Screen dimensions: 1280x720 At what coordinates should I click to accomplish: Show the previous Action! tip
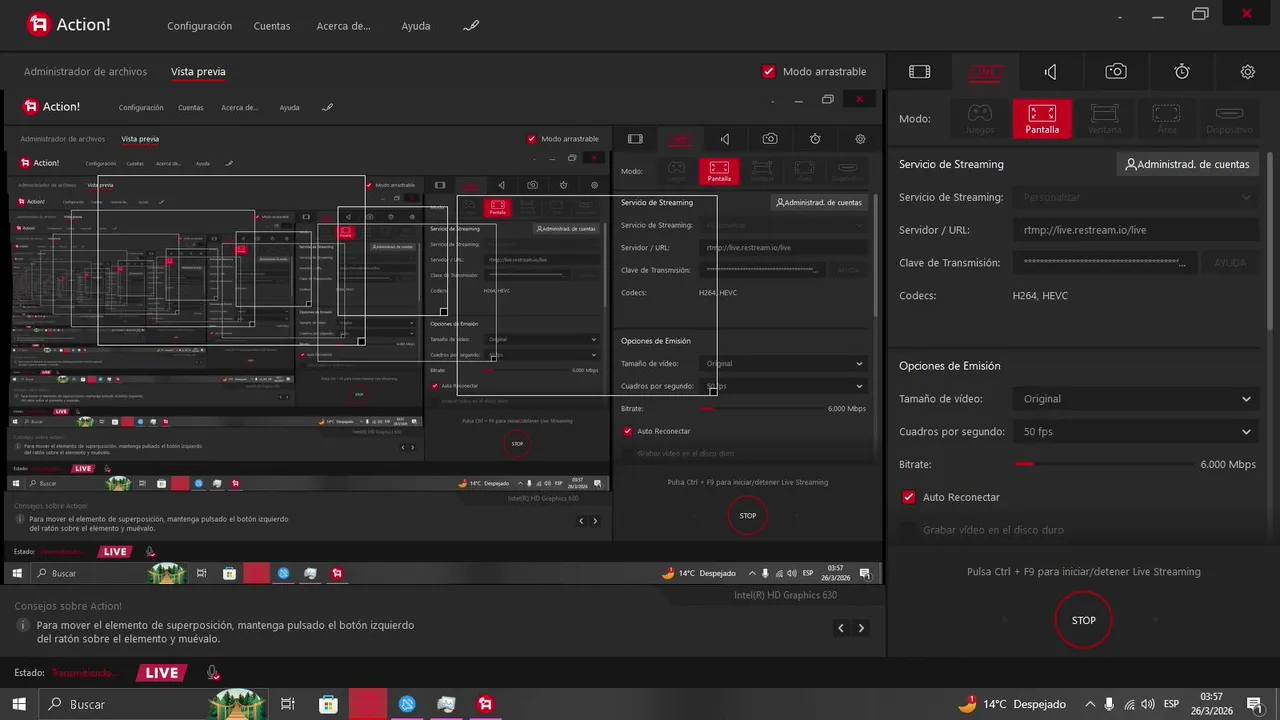pos(841,628)
